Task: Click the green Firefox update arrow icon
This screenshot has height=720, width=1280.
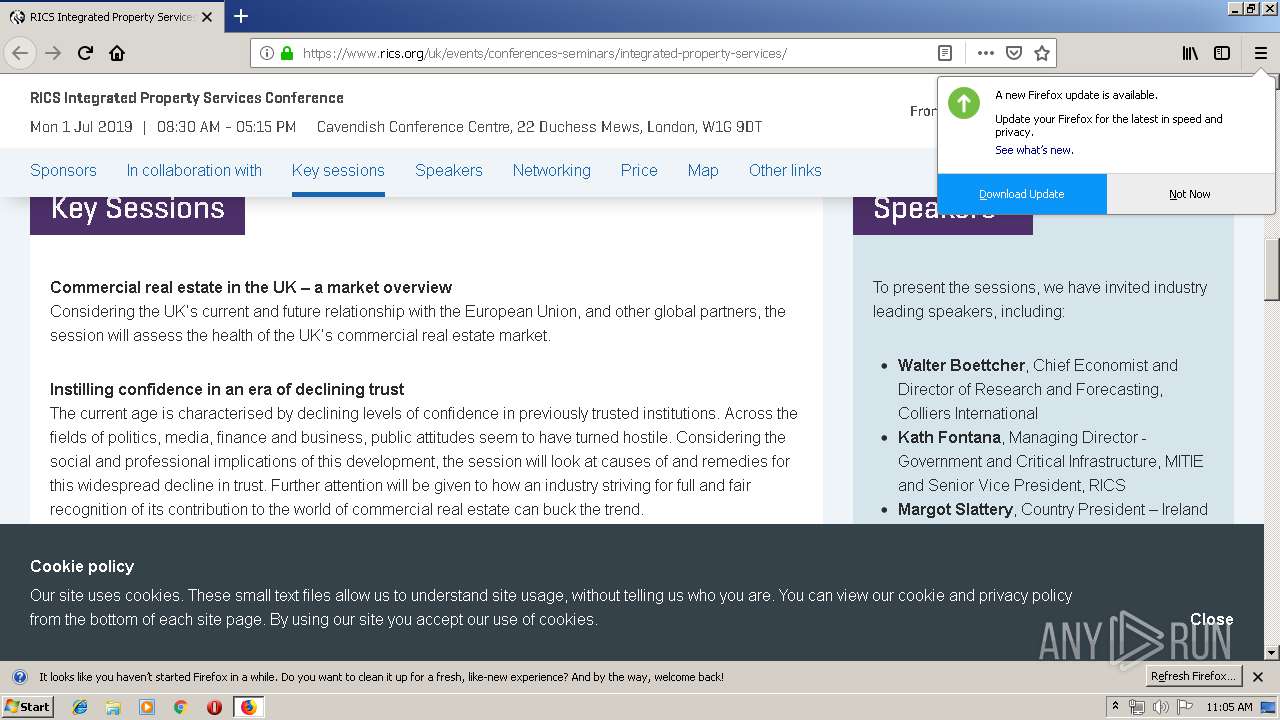Action: [964, 102]
